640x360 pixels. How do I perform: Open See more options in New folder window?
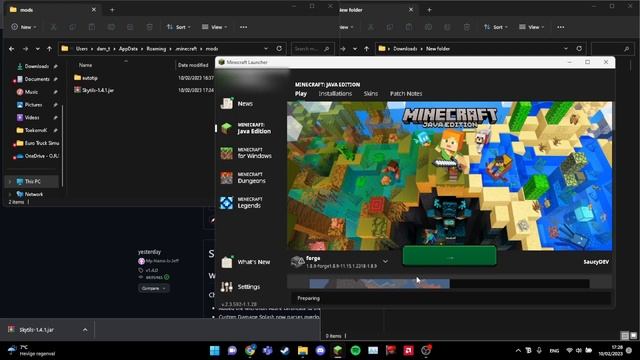click(561, 27)
